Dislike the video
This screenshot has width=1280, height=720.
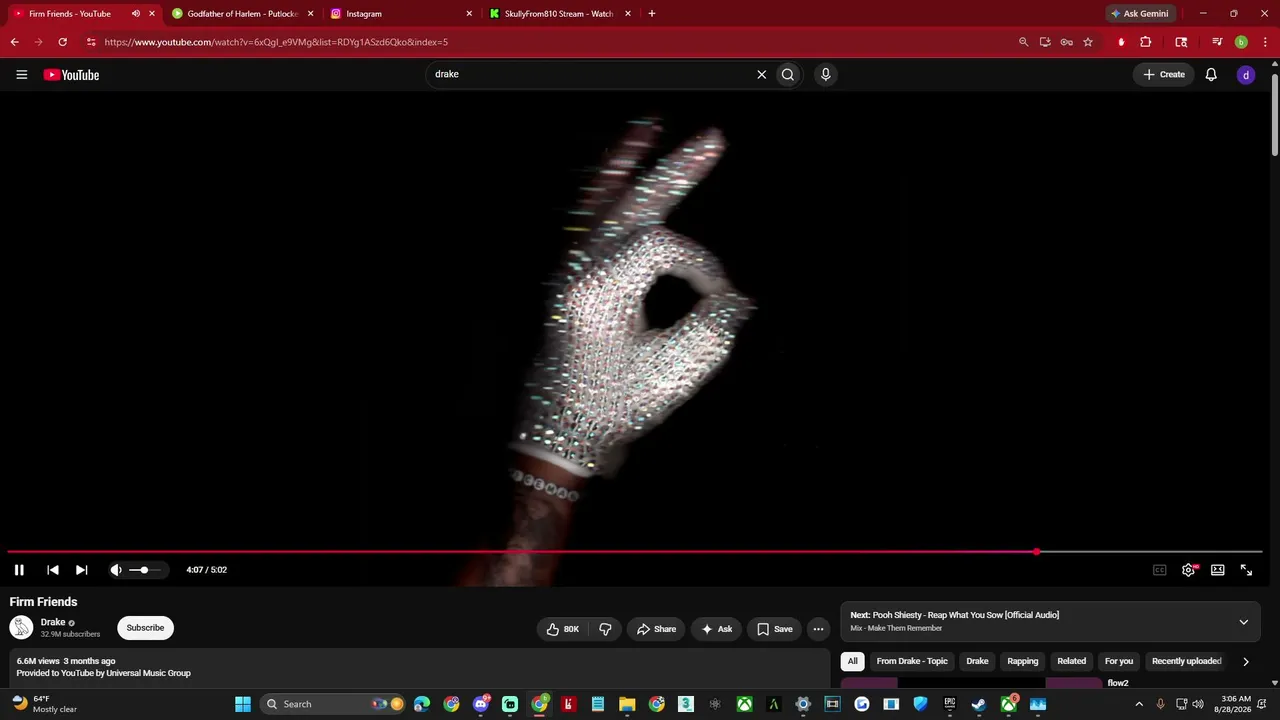(605, 629)
